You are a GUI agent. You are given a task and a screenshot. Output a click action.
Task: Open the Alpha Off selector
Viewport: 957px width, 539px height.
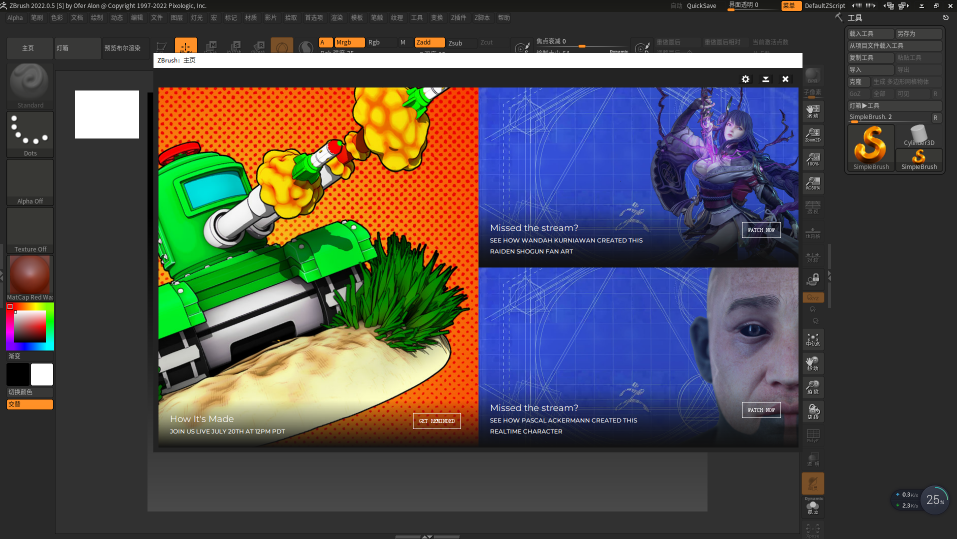point(30,181)
